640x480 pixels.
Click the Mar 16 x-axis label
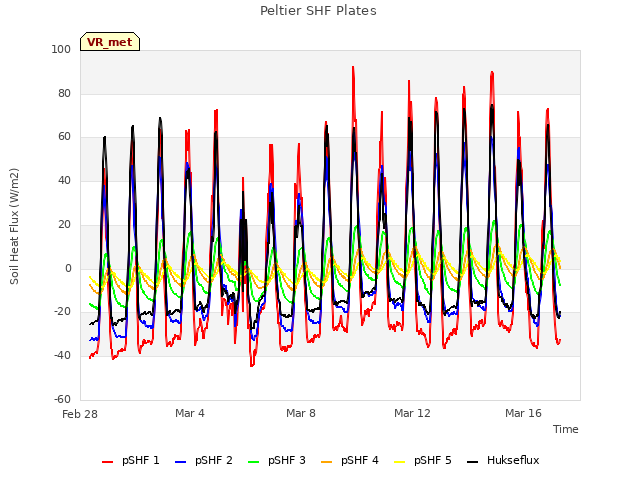[x=523, y=413]
